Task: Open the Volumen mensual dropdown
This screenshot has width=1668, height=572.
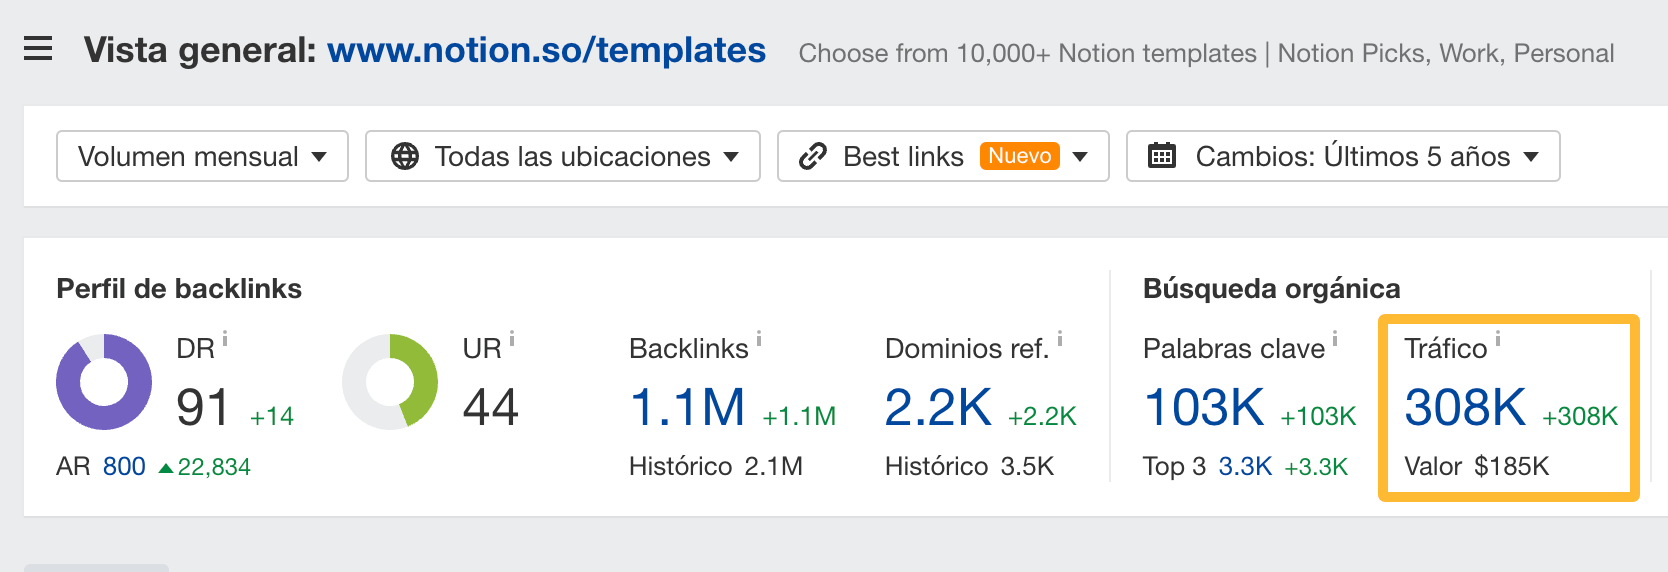Action: pyautogui.click(x=202, y=156)
